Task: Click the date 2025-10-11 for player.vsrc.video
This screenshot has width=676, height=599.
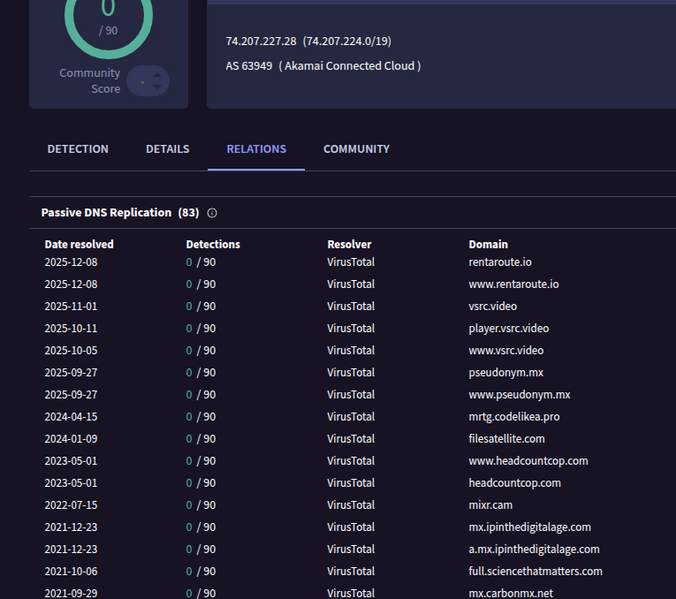Action: point(71,329)
